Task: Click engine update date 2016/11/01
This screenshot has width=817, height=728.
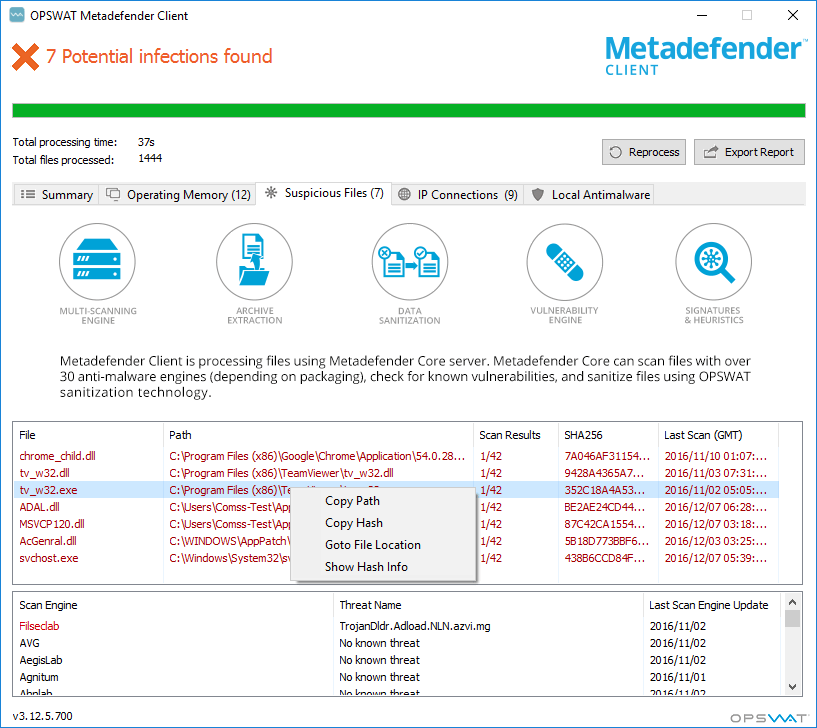Action: click(677, 677)
